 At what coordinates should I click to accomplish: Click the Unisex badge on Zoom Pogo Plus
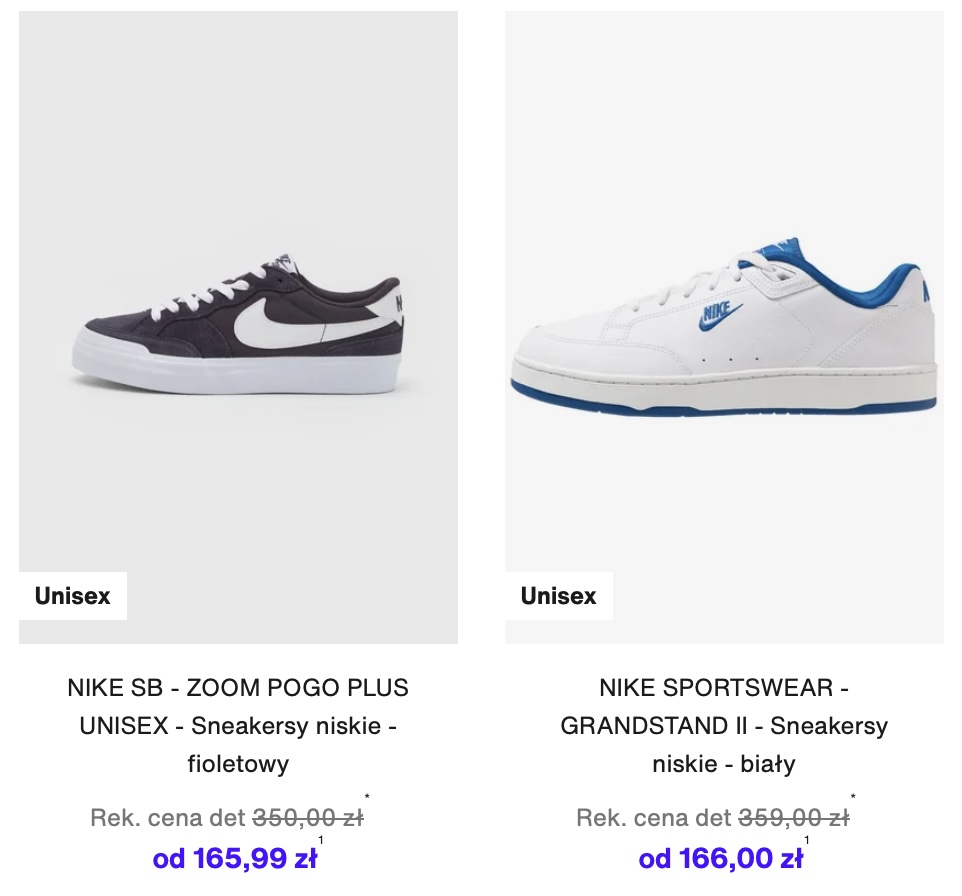[72, 596]
